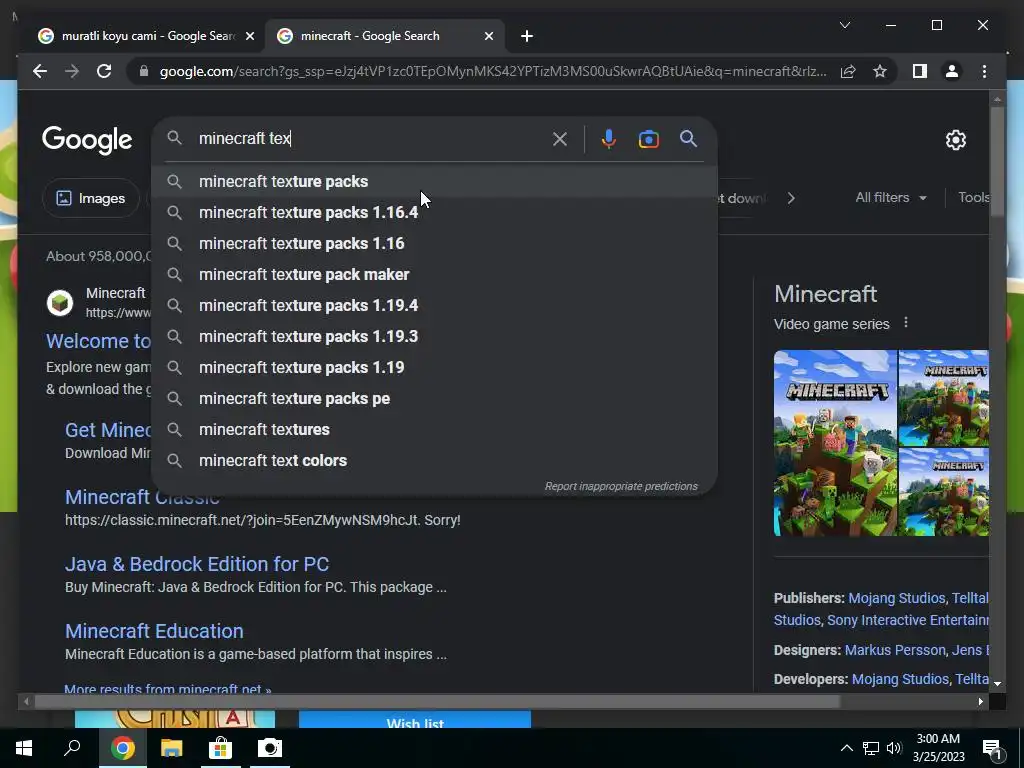Open the Chrome profile menu

[x=952, y=71]
